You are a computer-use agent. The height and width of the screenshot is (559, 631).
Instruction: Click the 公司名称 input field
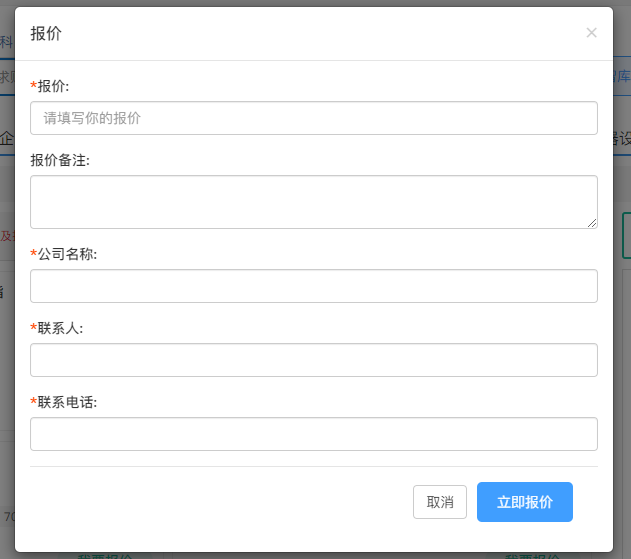pos(314,286)
